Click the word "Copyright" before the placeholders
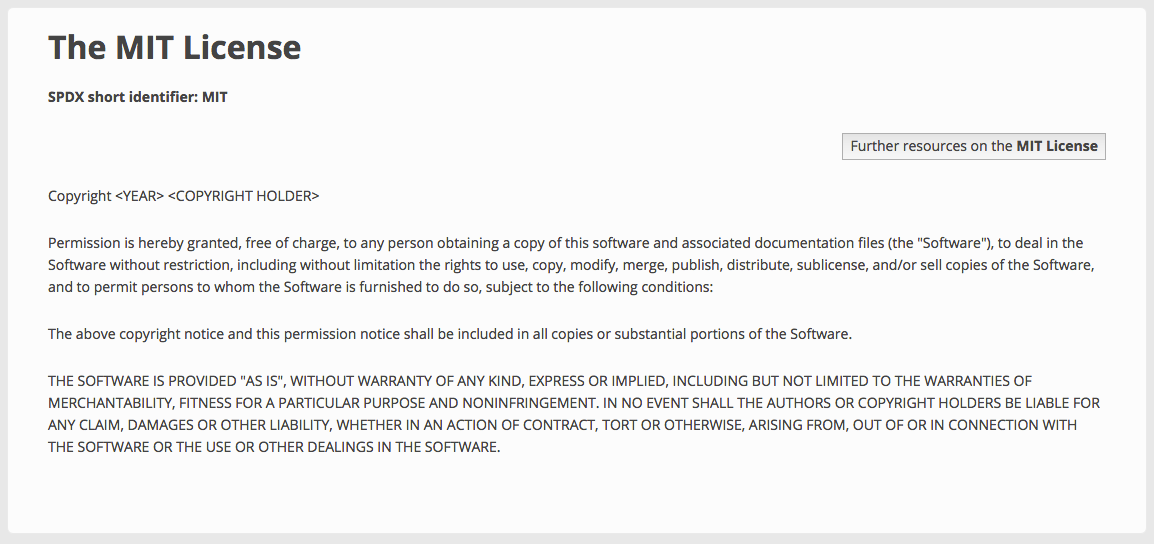Viewport: 1154px width, 544px height. 79,196
